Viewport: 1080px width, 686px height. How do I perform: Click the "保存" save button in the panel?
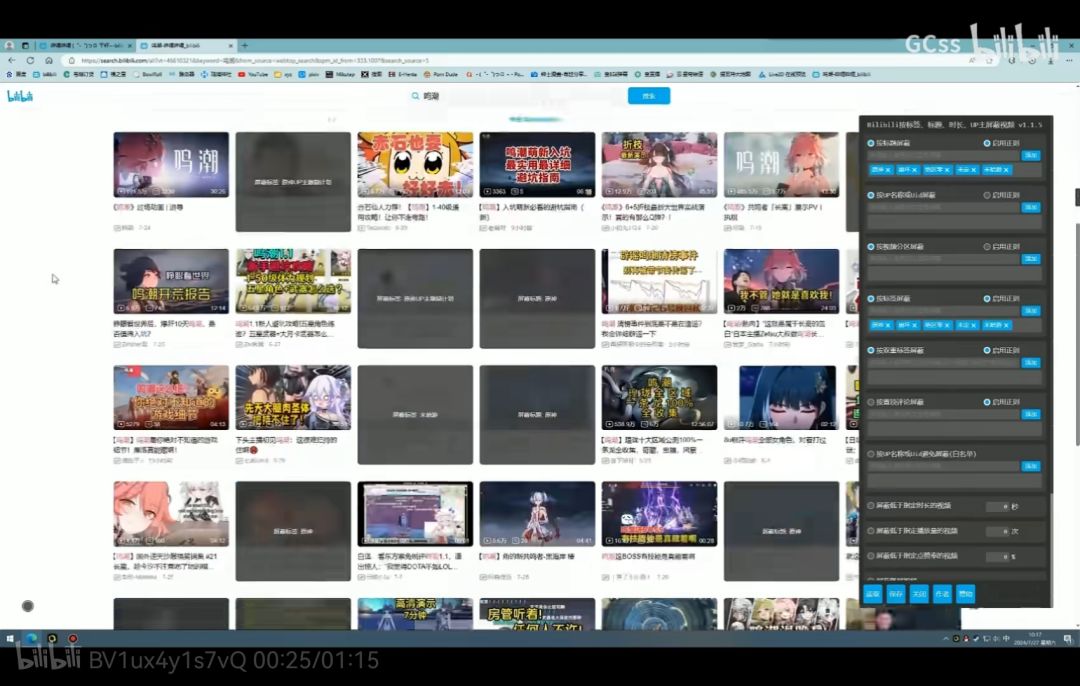[895, 594]
